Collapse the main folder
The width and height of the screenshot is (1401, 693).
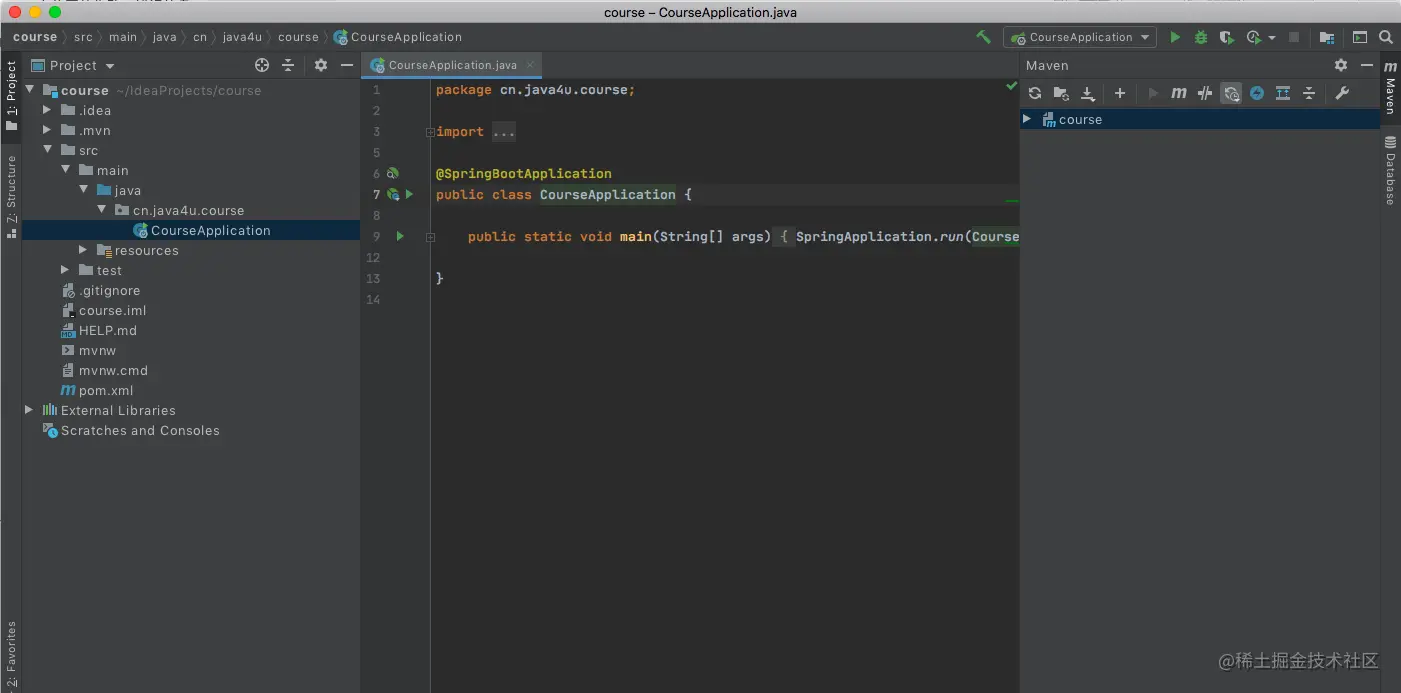pyautogui.click(x=65, y=169)
